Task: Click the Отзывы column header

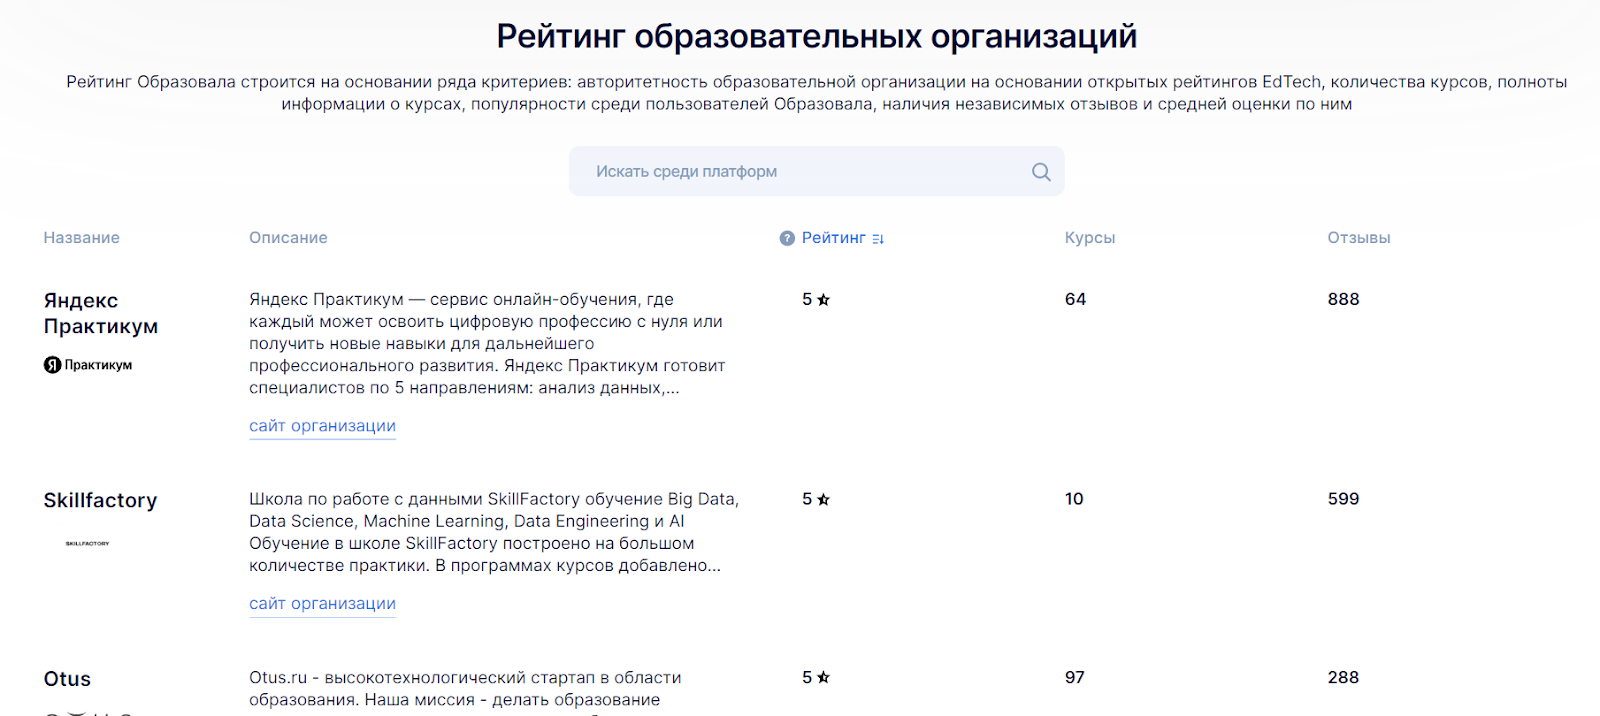Action: tap(1359, 238)
